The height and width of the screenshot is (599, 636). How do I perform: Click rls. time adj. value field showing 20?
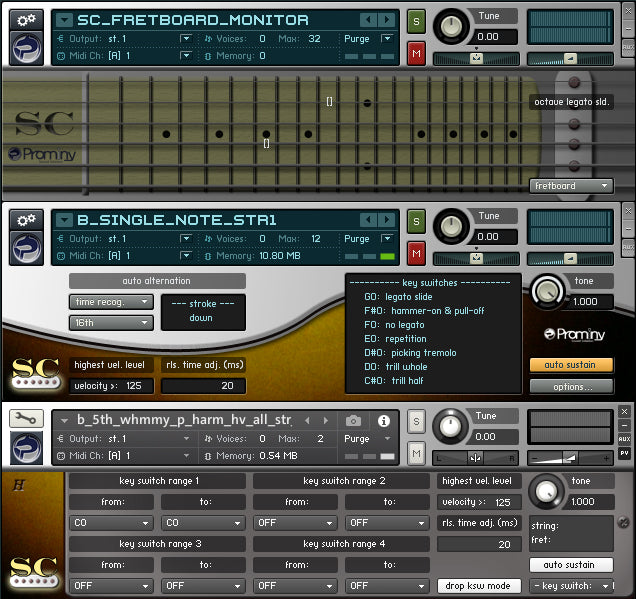pyautogui.click(x=204, y=386)
